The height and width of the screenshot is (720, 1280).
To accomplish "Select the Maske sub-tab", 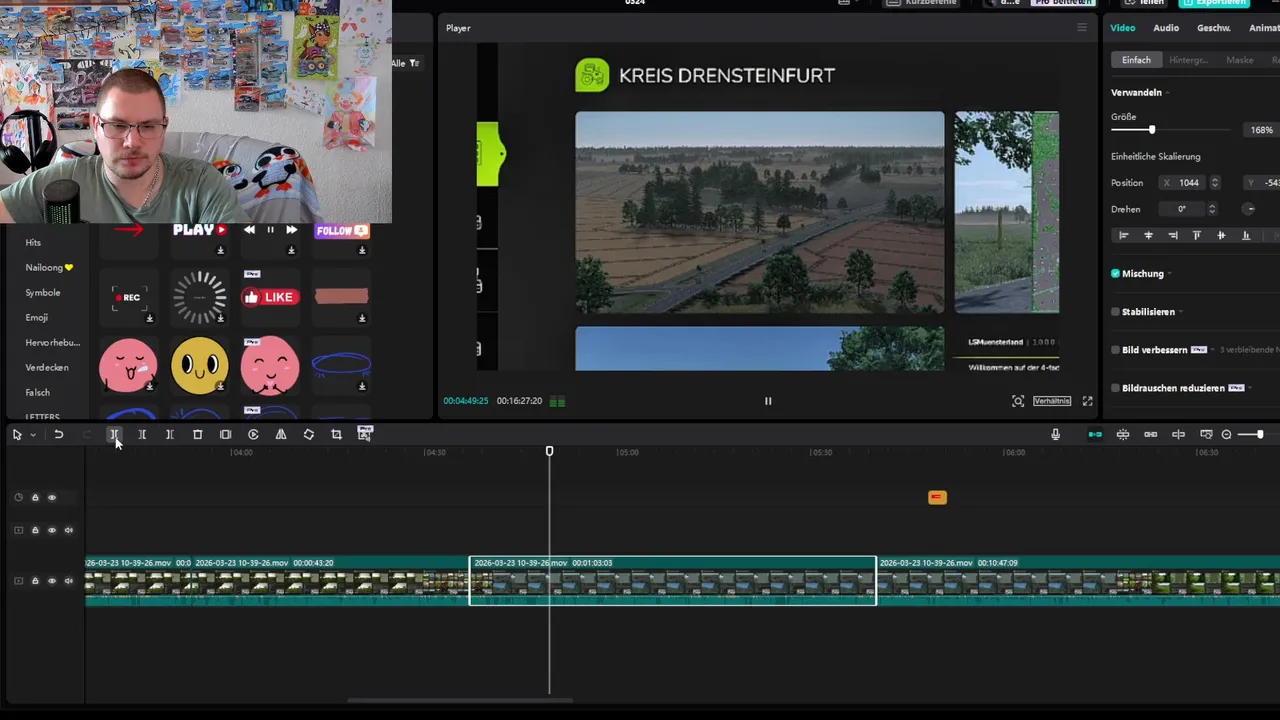I will [1240, 60].
